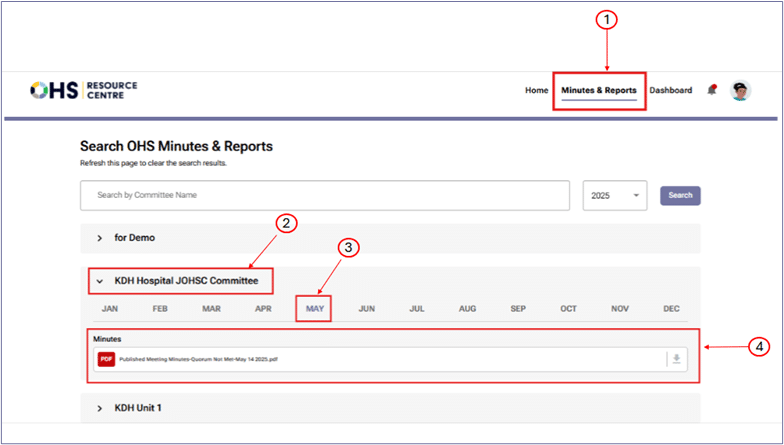
Task: Click the OHS Resource Centre logo
Action: [84, 91]
